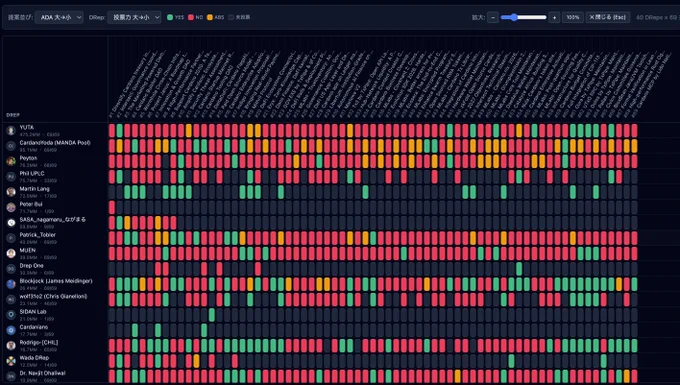Viewport: 680px width, 385px height.
Task: Reset zoom with the 100% button
Action: point(573,17)
